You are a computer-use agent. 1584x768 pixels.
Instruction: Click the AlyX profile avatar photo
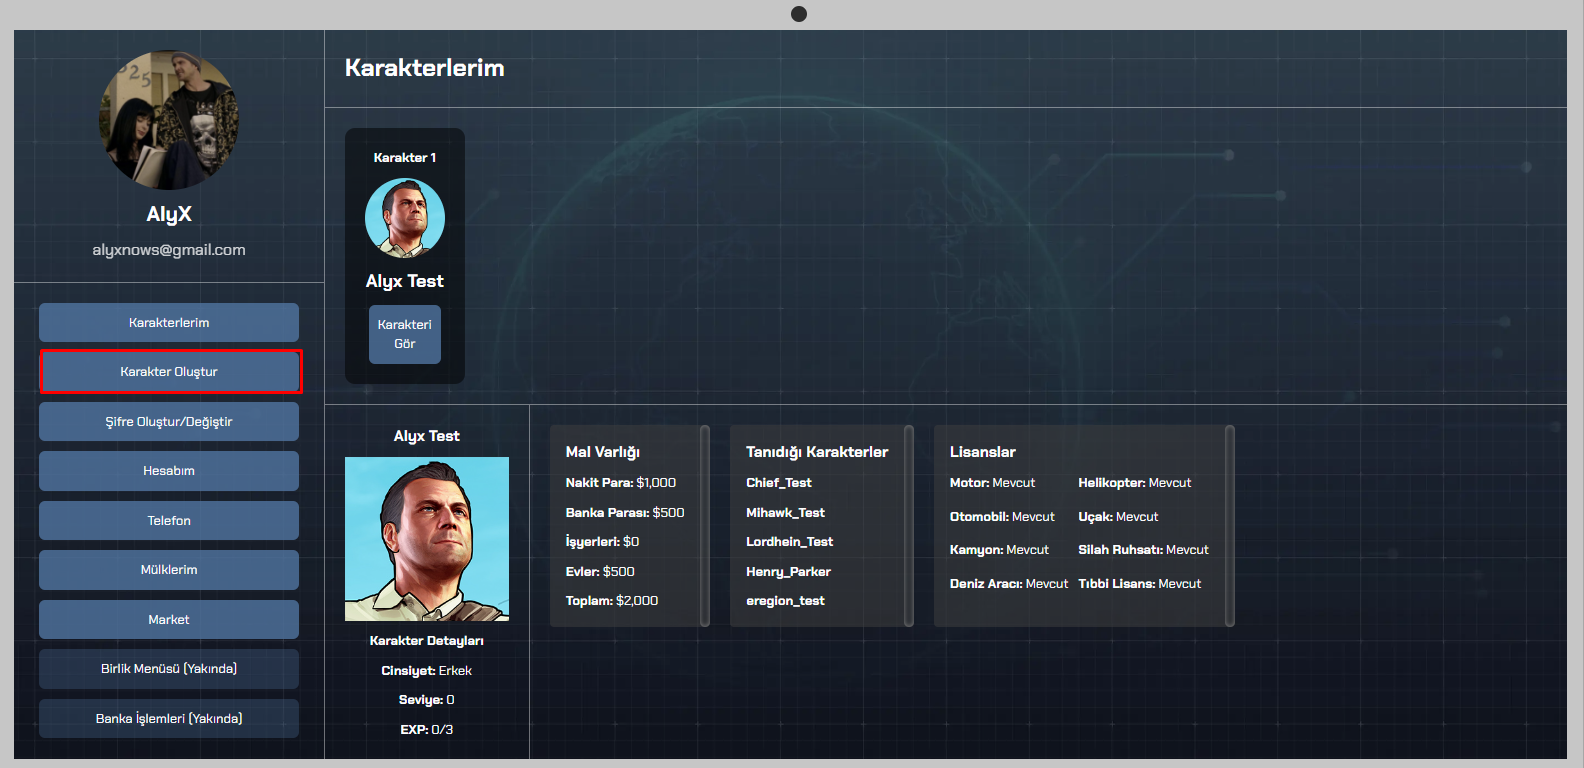click(x=169, y=121)
